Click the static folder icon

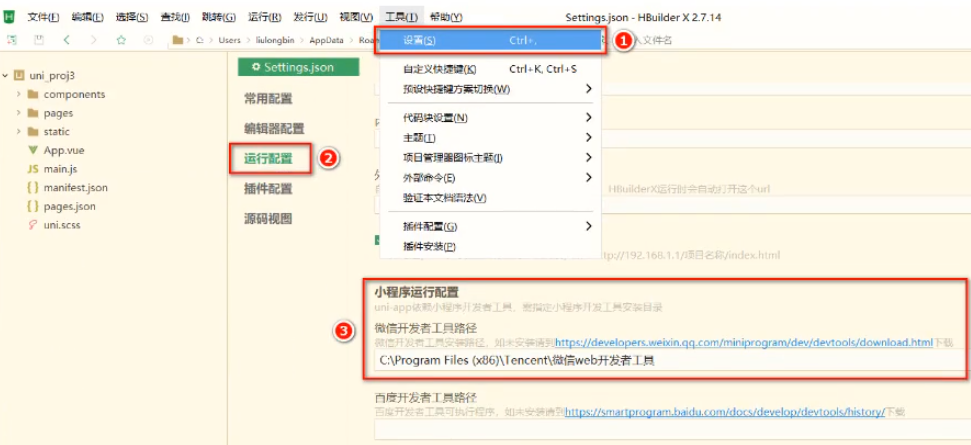[x=33, y=131]
